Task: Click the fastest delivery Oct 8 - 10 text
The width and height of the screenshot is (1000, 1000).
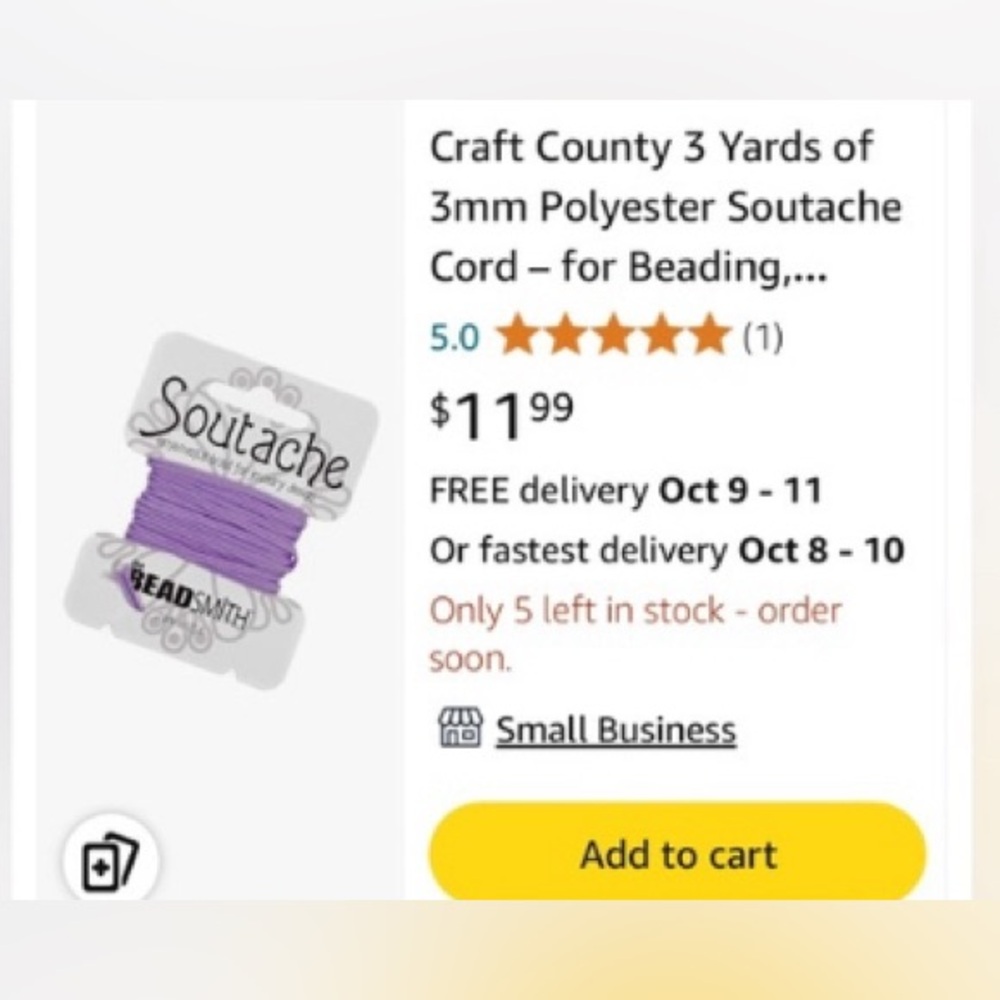Action: [666, 551]
